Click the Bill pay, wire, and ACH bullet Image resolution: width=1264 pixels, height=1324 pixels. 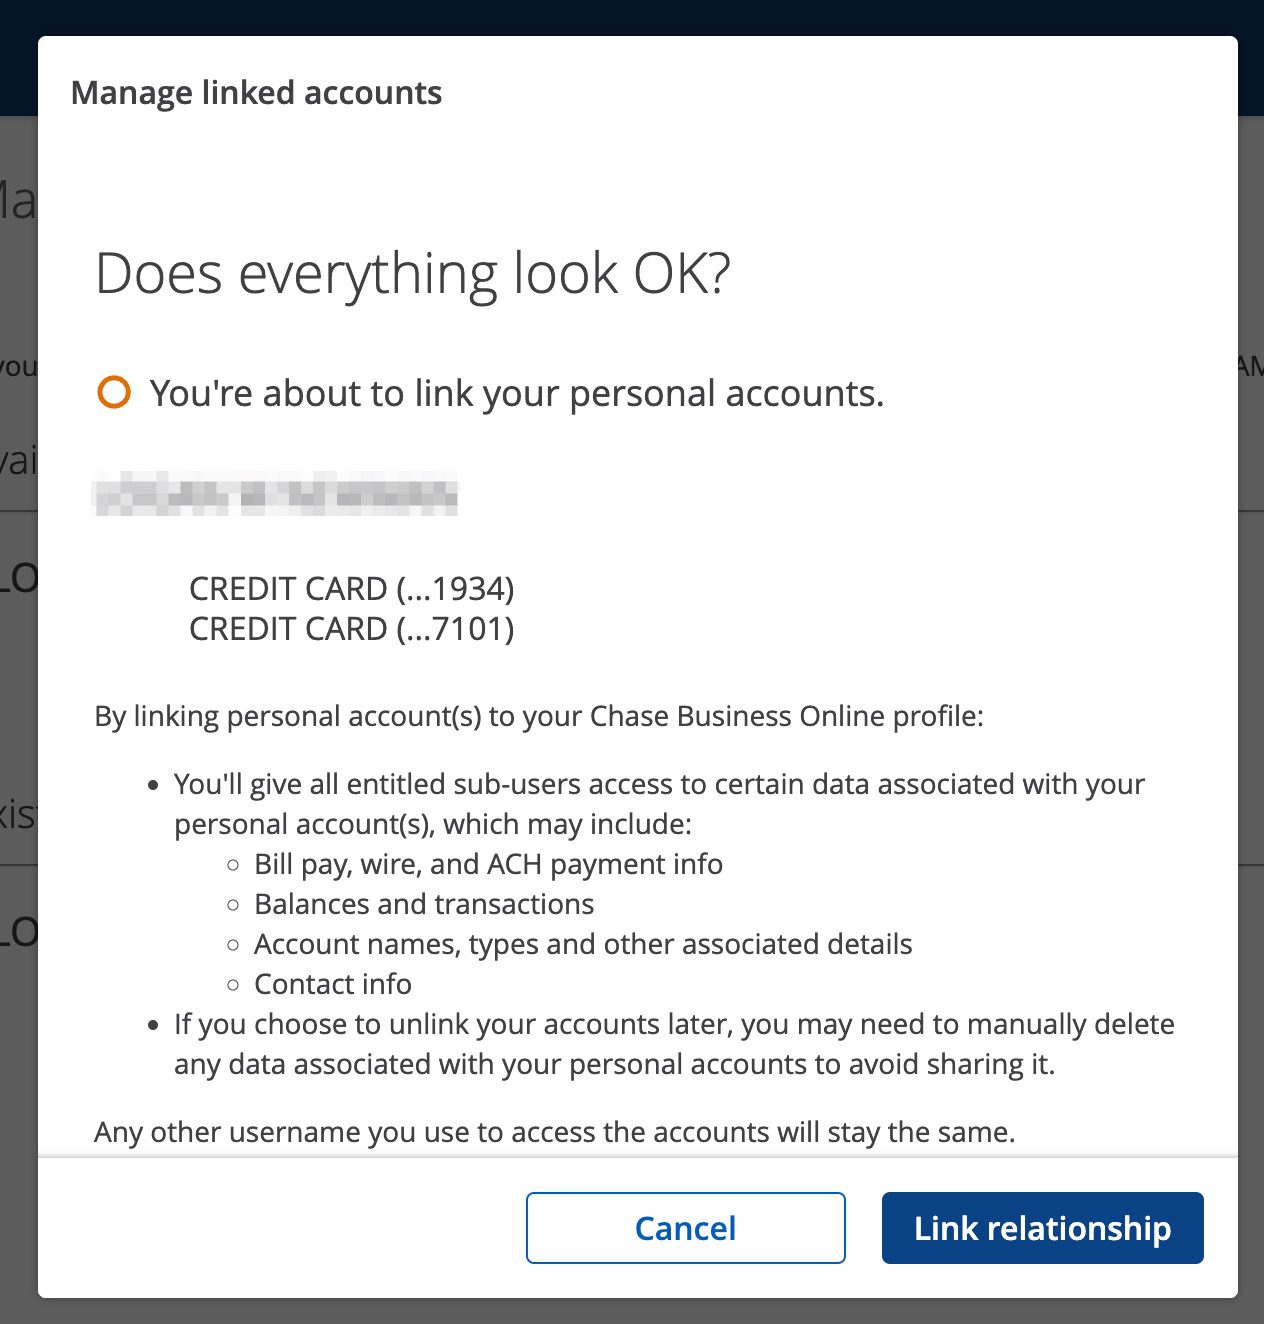489,863
